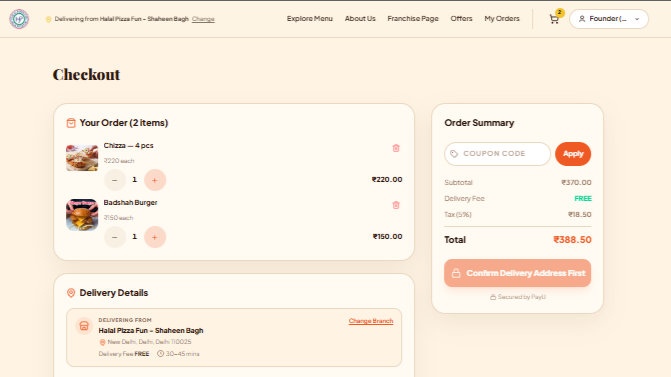Image resolution: width=671 pixels, height=377 pixels.
Task: Click the subtotal ₹370.00 value
Action: pyautogui.click(x=576, y=183)
